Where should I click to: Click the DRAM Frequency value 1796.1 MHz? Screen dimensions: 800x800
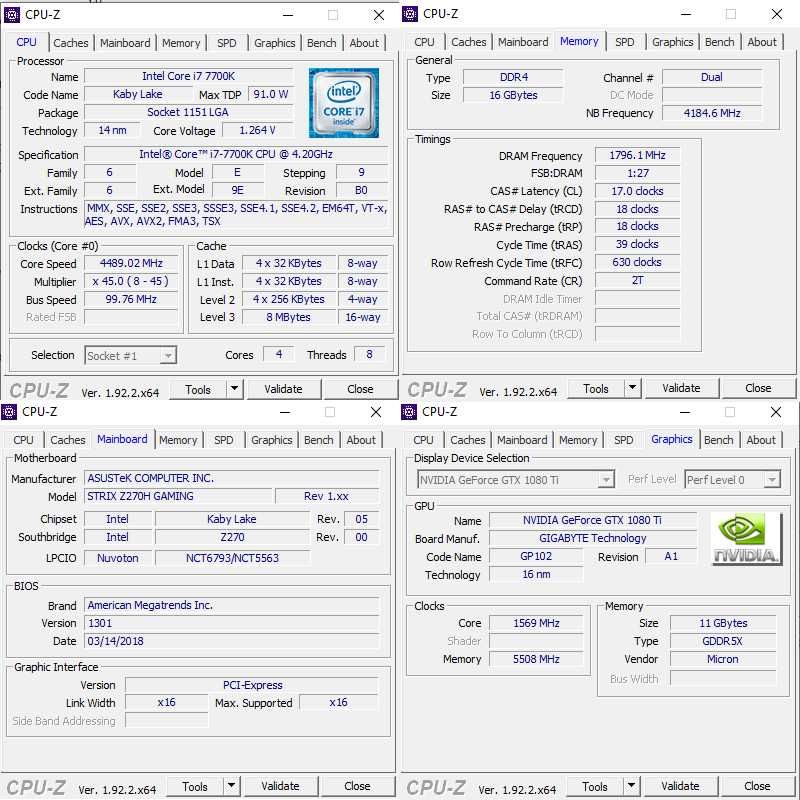click(x=637, y=155)
